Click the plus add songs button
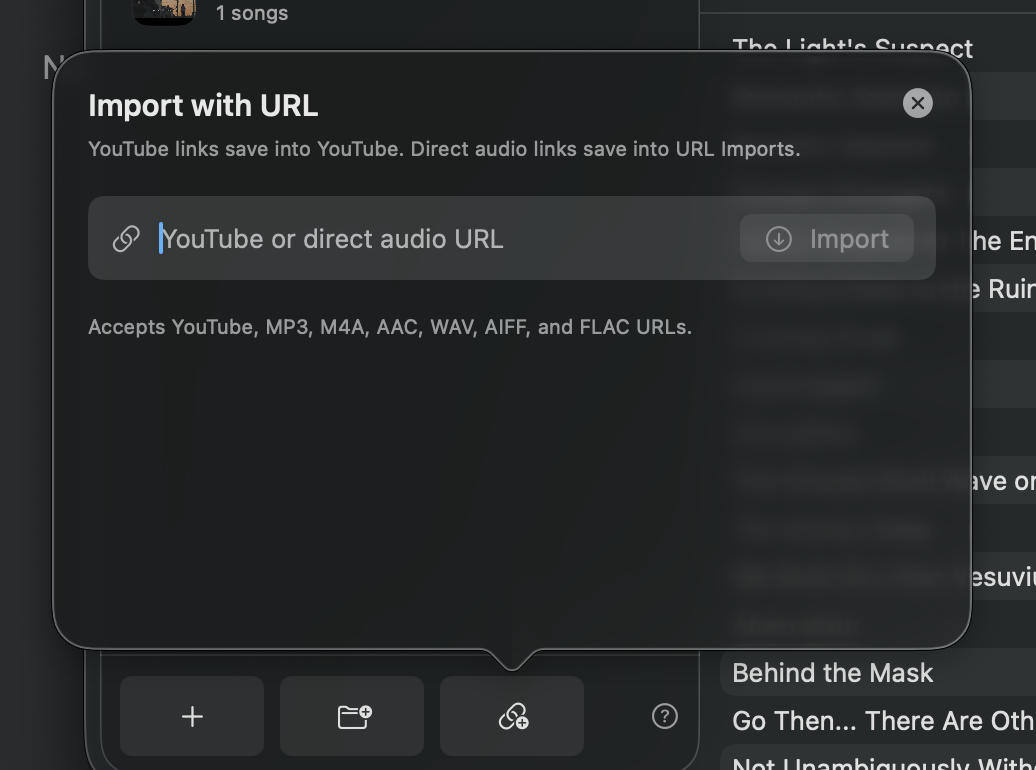The width and height of the screenshot is (1036, 770). tap(192, 716)
